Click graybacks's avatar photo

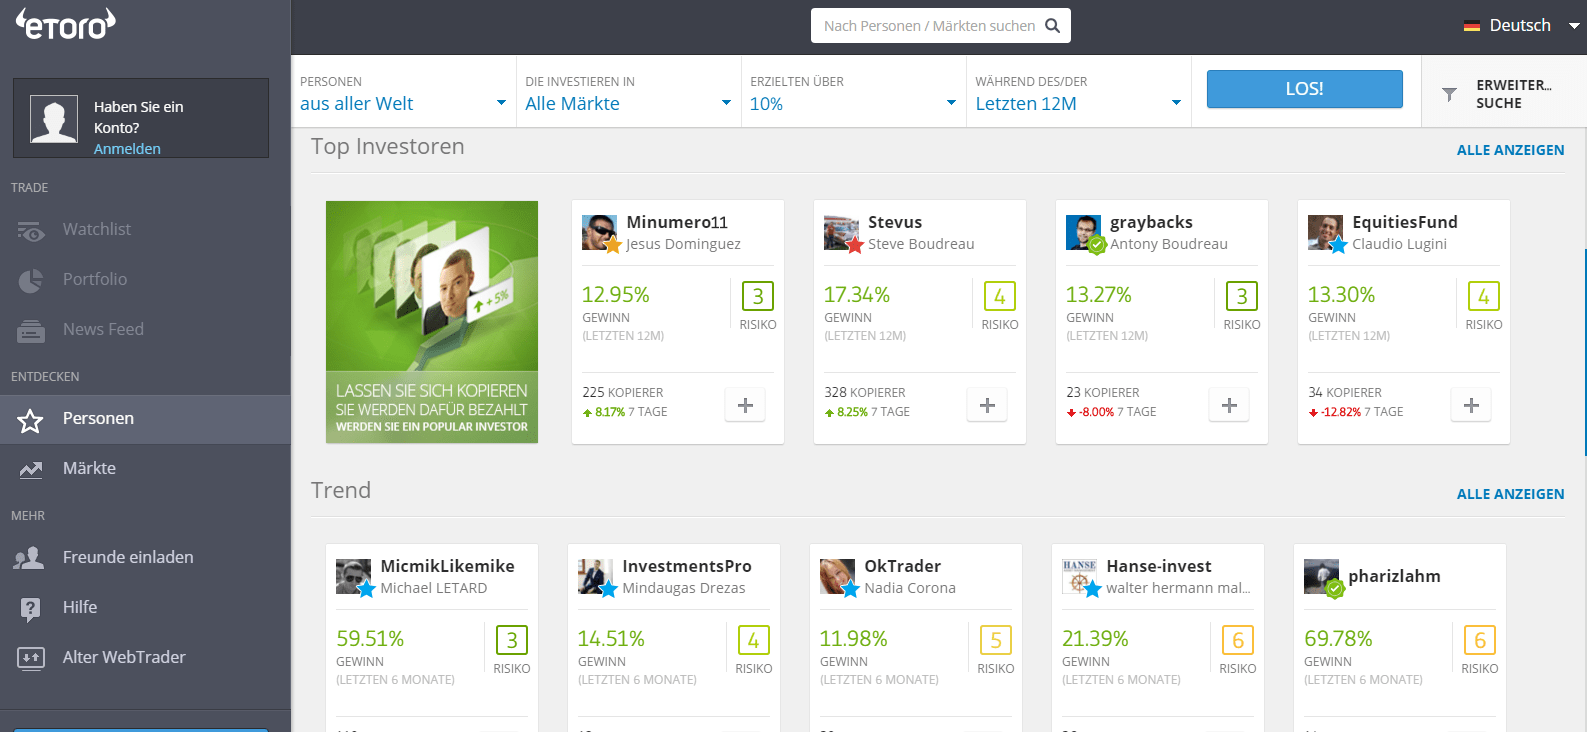pos(1084,232)
